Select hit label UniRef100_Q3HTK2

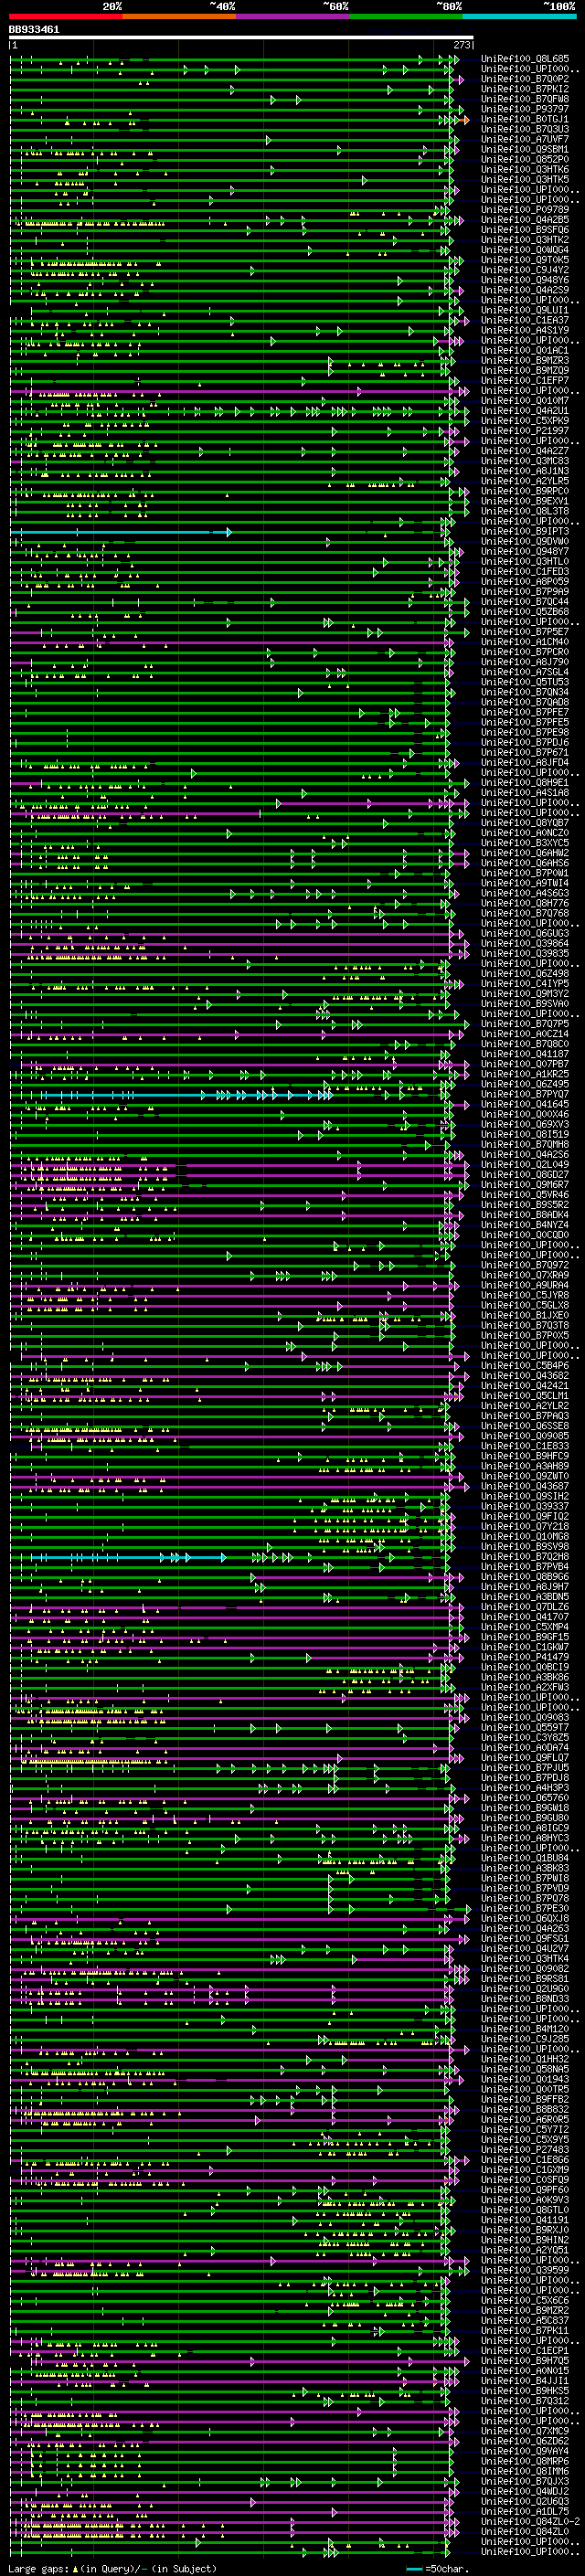point(525,240)
